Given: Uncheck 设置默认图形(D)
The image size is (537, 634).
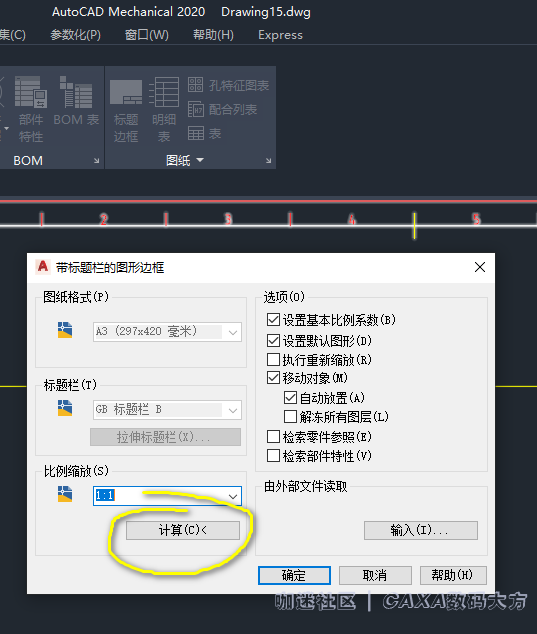Looking at the screenshot, I should click(273, 340).
